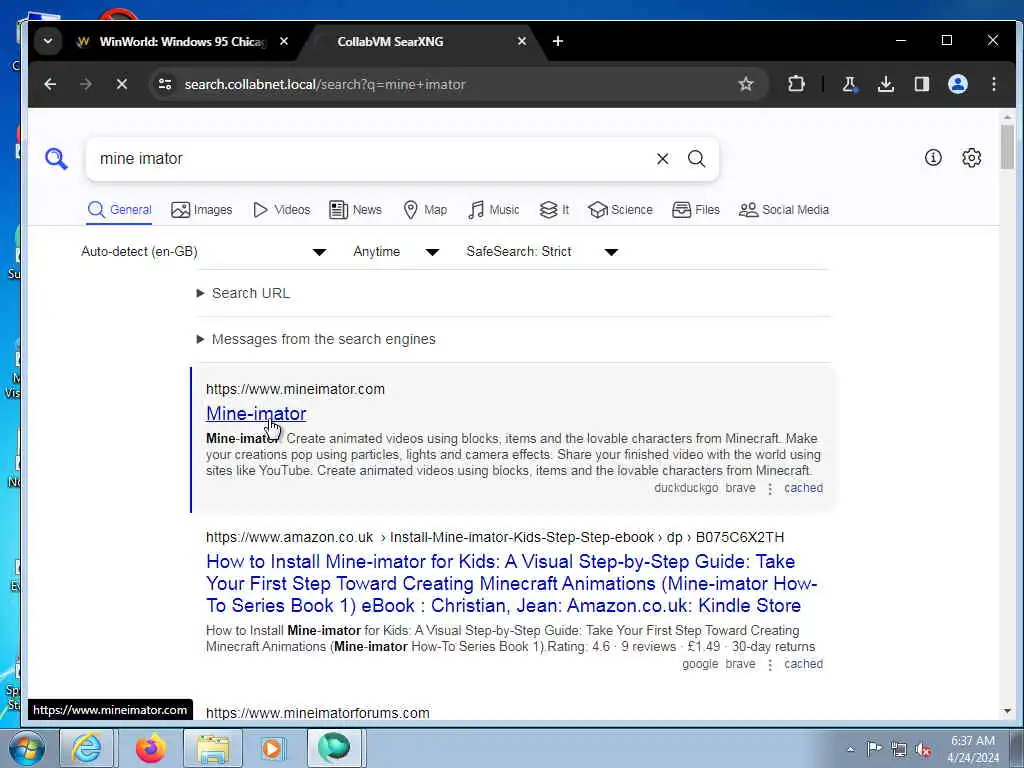Click the page vertical scrollbar thumb

pyautogui.click(x=1007, y=148)
